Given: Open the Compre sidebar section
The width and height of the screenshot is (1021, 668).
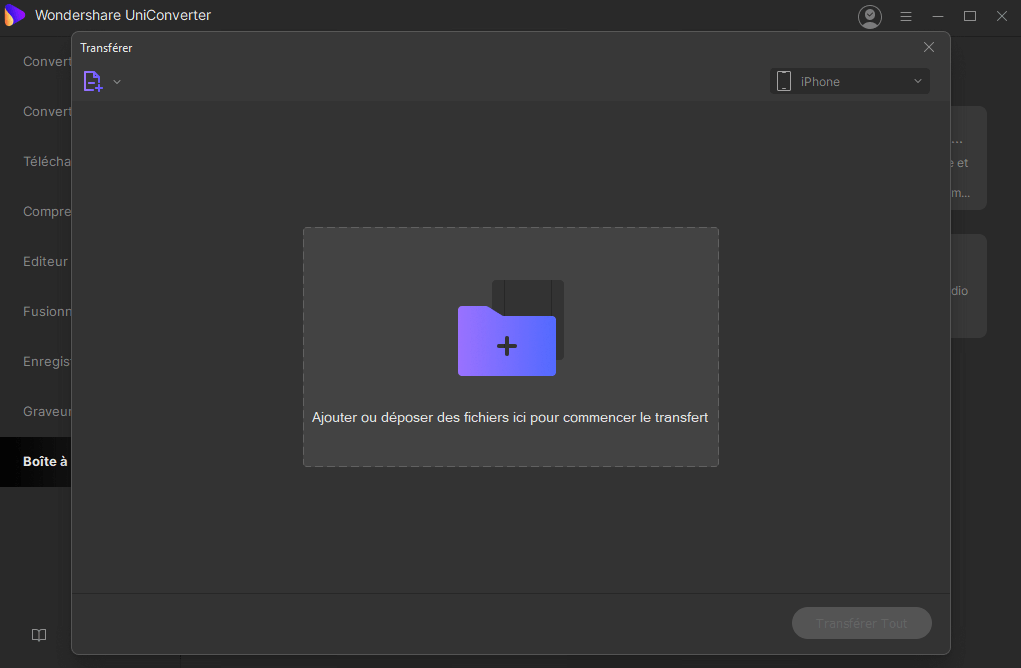Looking at the screenshot, I should coord(47,211).
